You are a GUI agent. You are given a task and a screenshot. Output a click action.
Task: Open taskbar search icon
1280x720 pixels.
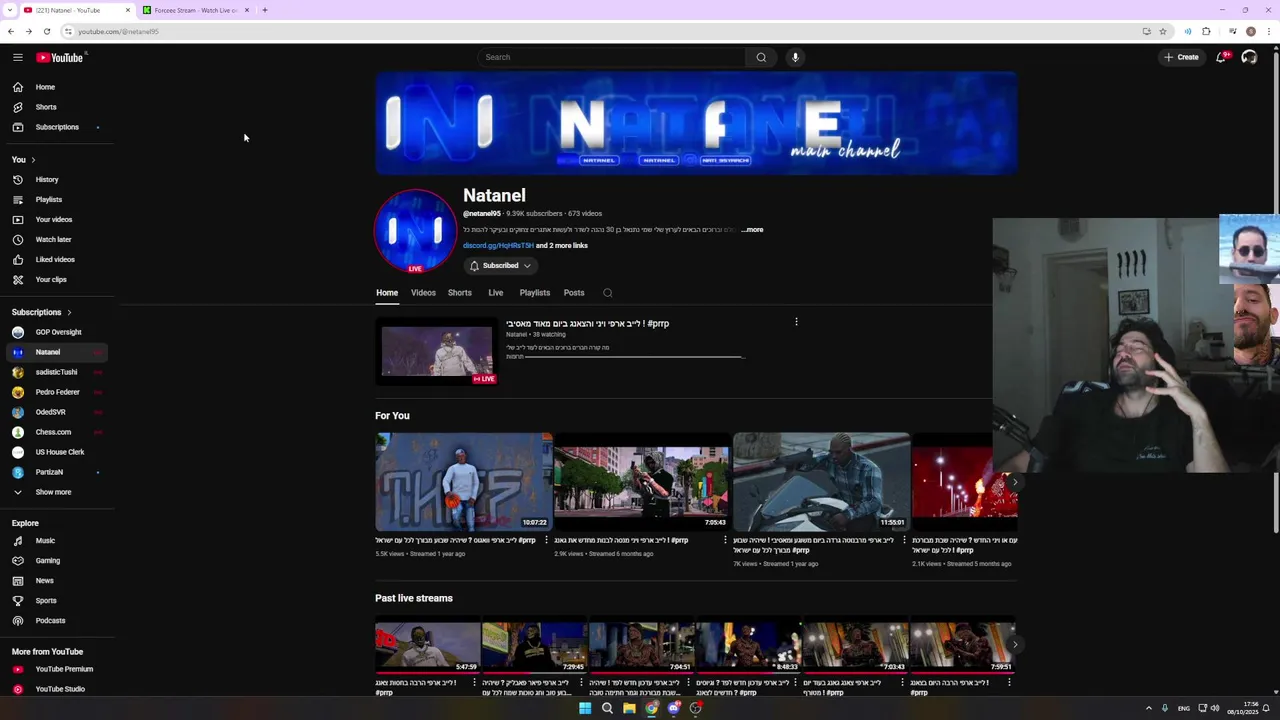(607, 708)
